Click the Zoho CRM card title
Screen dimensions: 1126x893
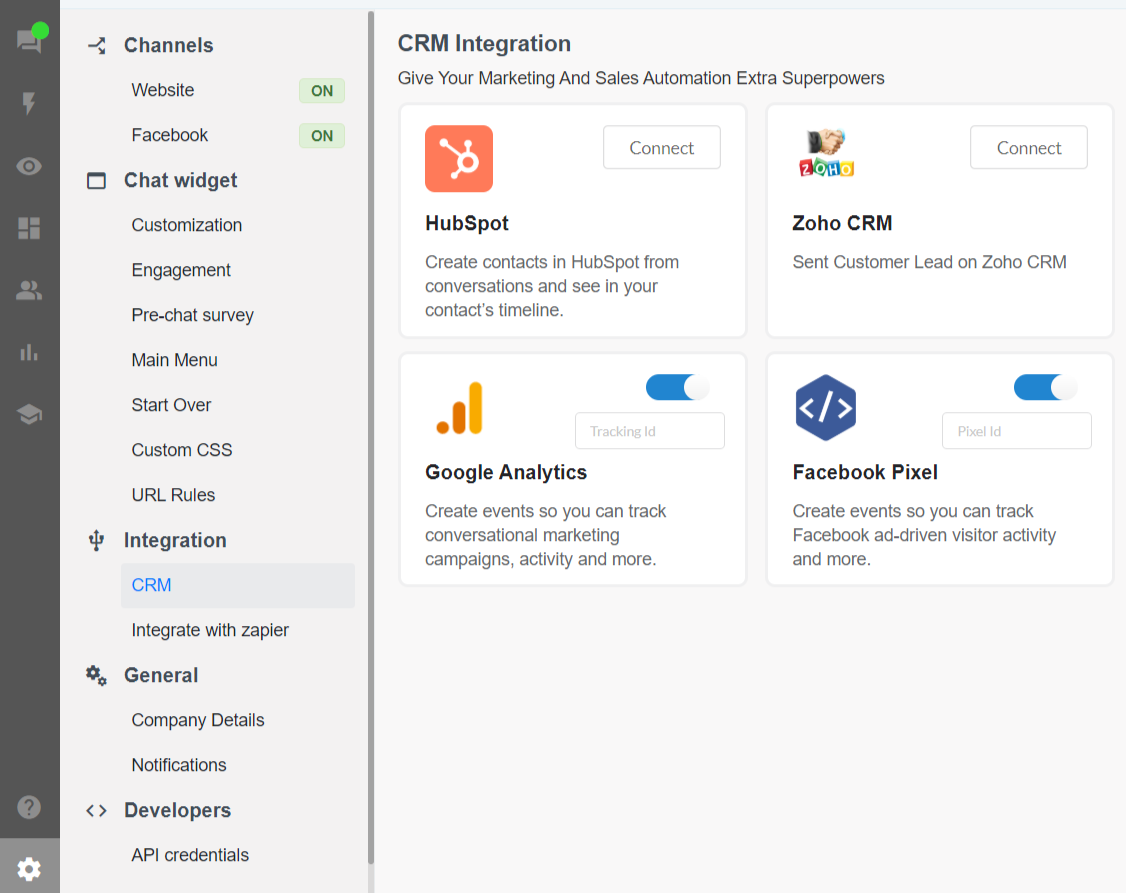click(842, 223)
